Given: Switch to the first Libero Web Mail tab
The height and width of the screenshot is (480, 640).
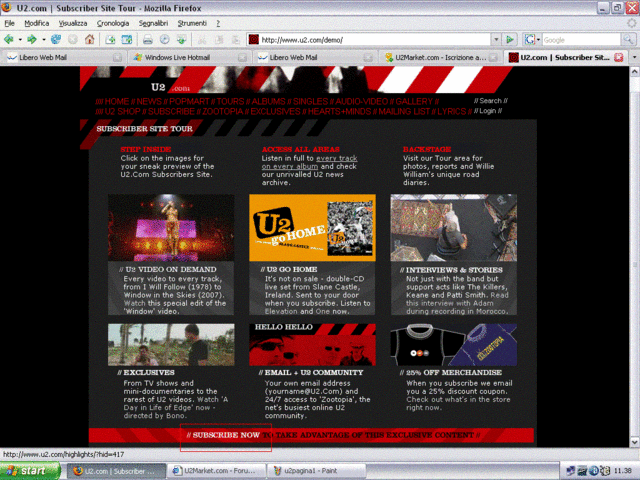Looking at the screenshot, I should coord(63,58).
